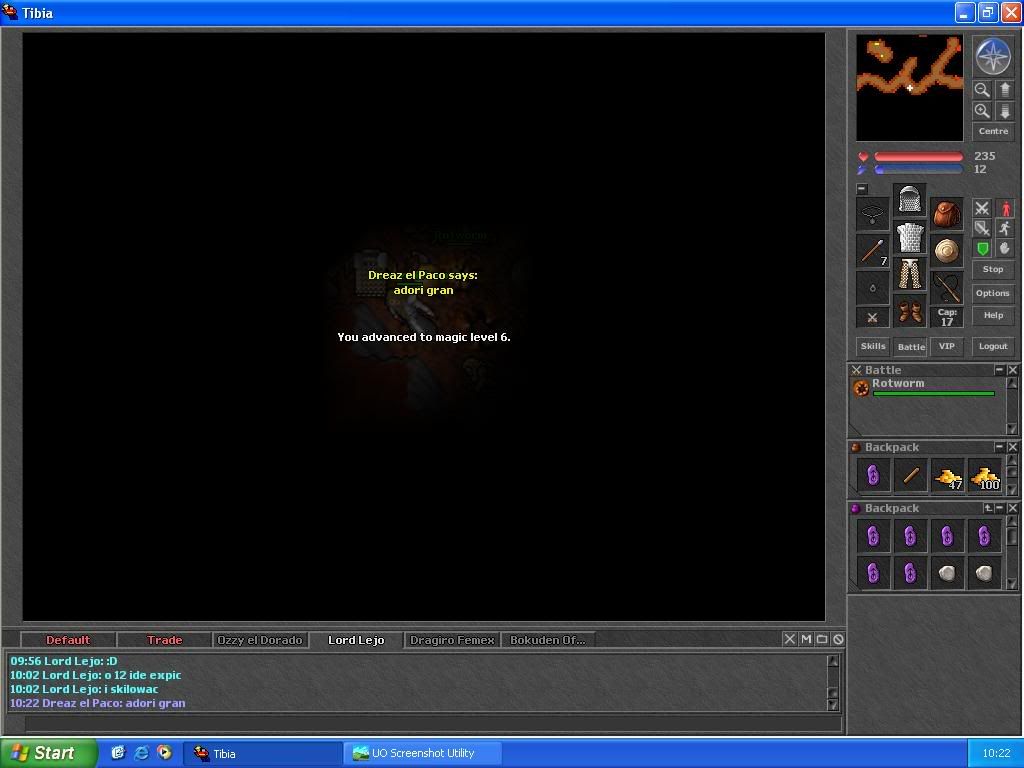The image size is (1024, 768).
Task: Click the Logout button
Action: pyautogui.click(x=993, y=346)
